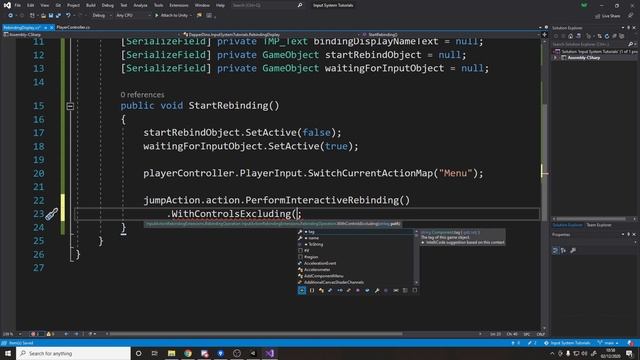
Task: Toggle the first highlighted IntelliSense filter icon
Action: click(x=302, y=290)
